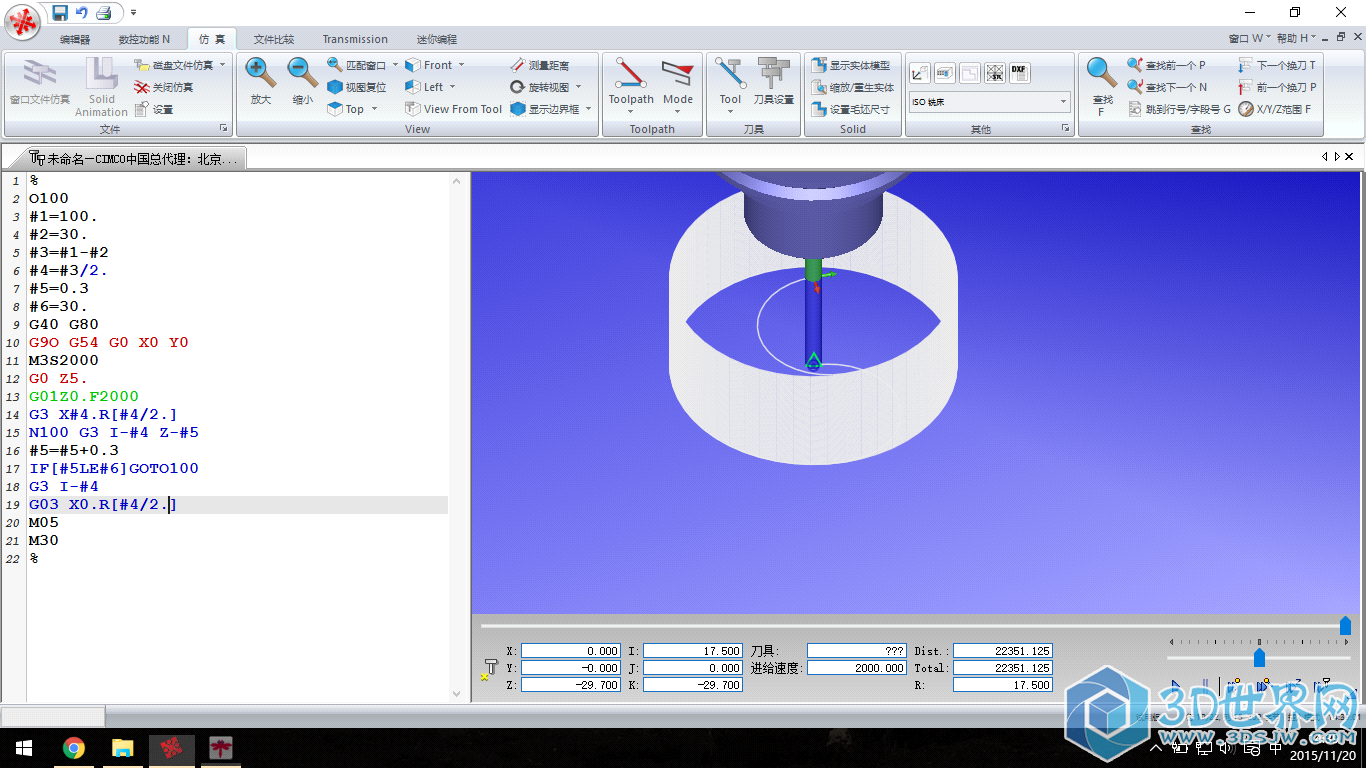This screenshot has width=1366, height=768.
Task: Click X/Y/Z范围 F range icon
Action: tap(1245, 109)
